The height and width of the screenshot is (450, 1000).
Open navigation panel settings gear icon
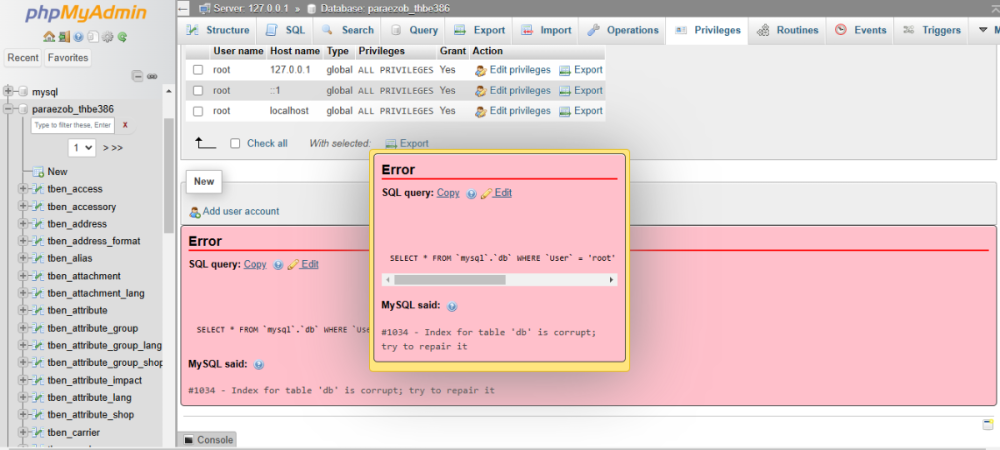coord(107,37)
